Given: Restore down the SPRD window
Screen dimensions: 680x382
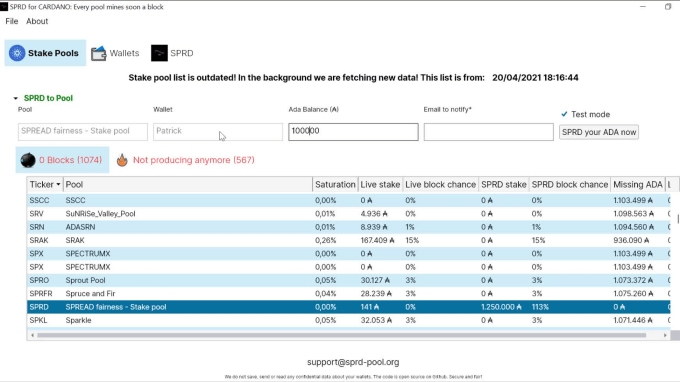Looking at the screenshot, I should pyautogui.click(x=668, y=7).
